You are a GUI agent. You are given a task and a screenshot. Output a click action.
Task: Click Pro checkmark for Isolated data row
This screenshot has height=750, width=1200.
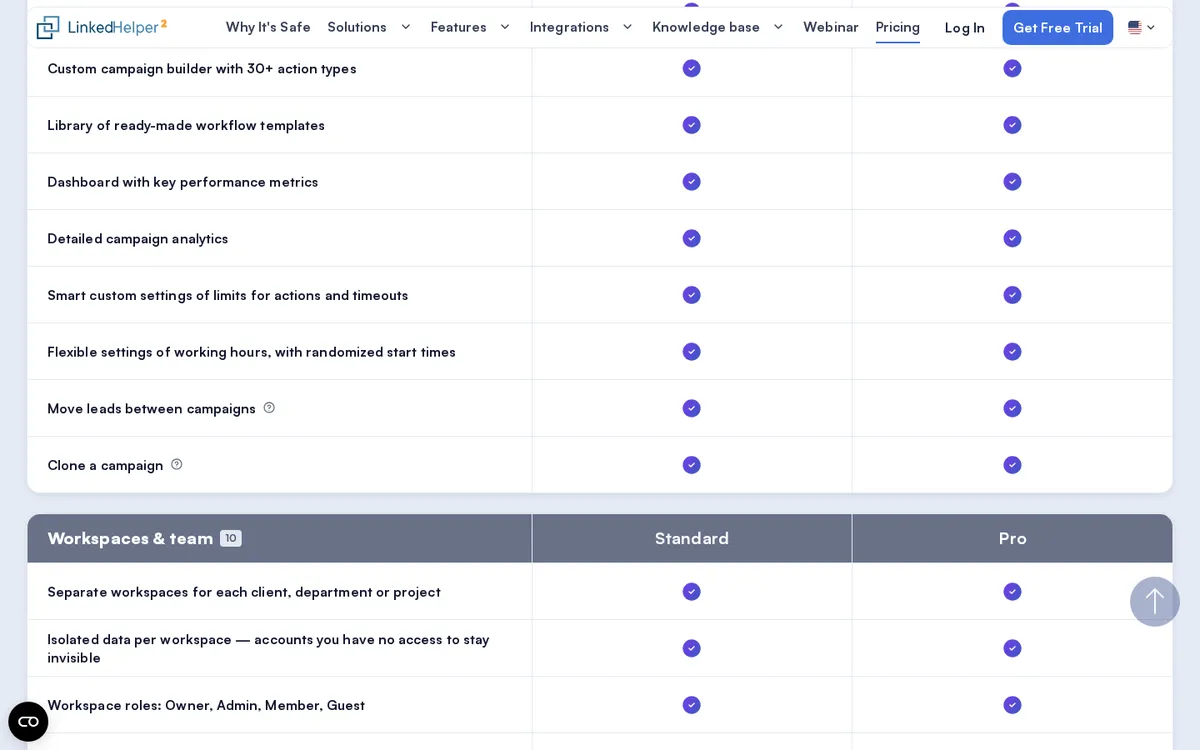[1012, 648]
